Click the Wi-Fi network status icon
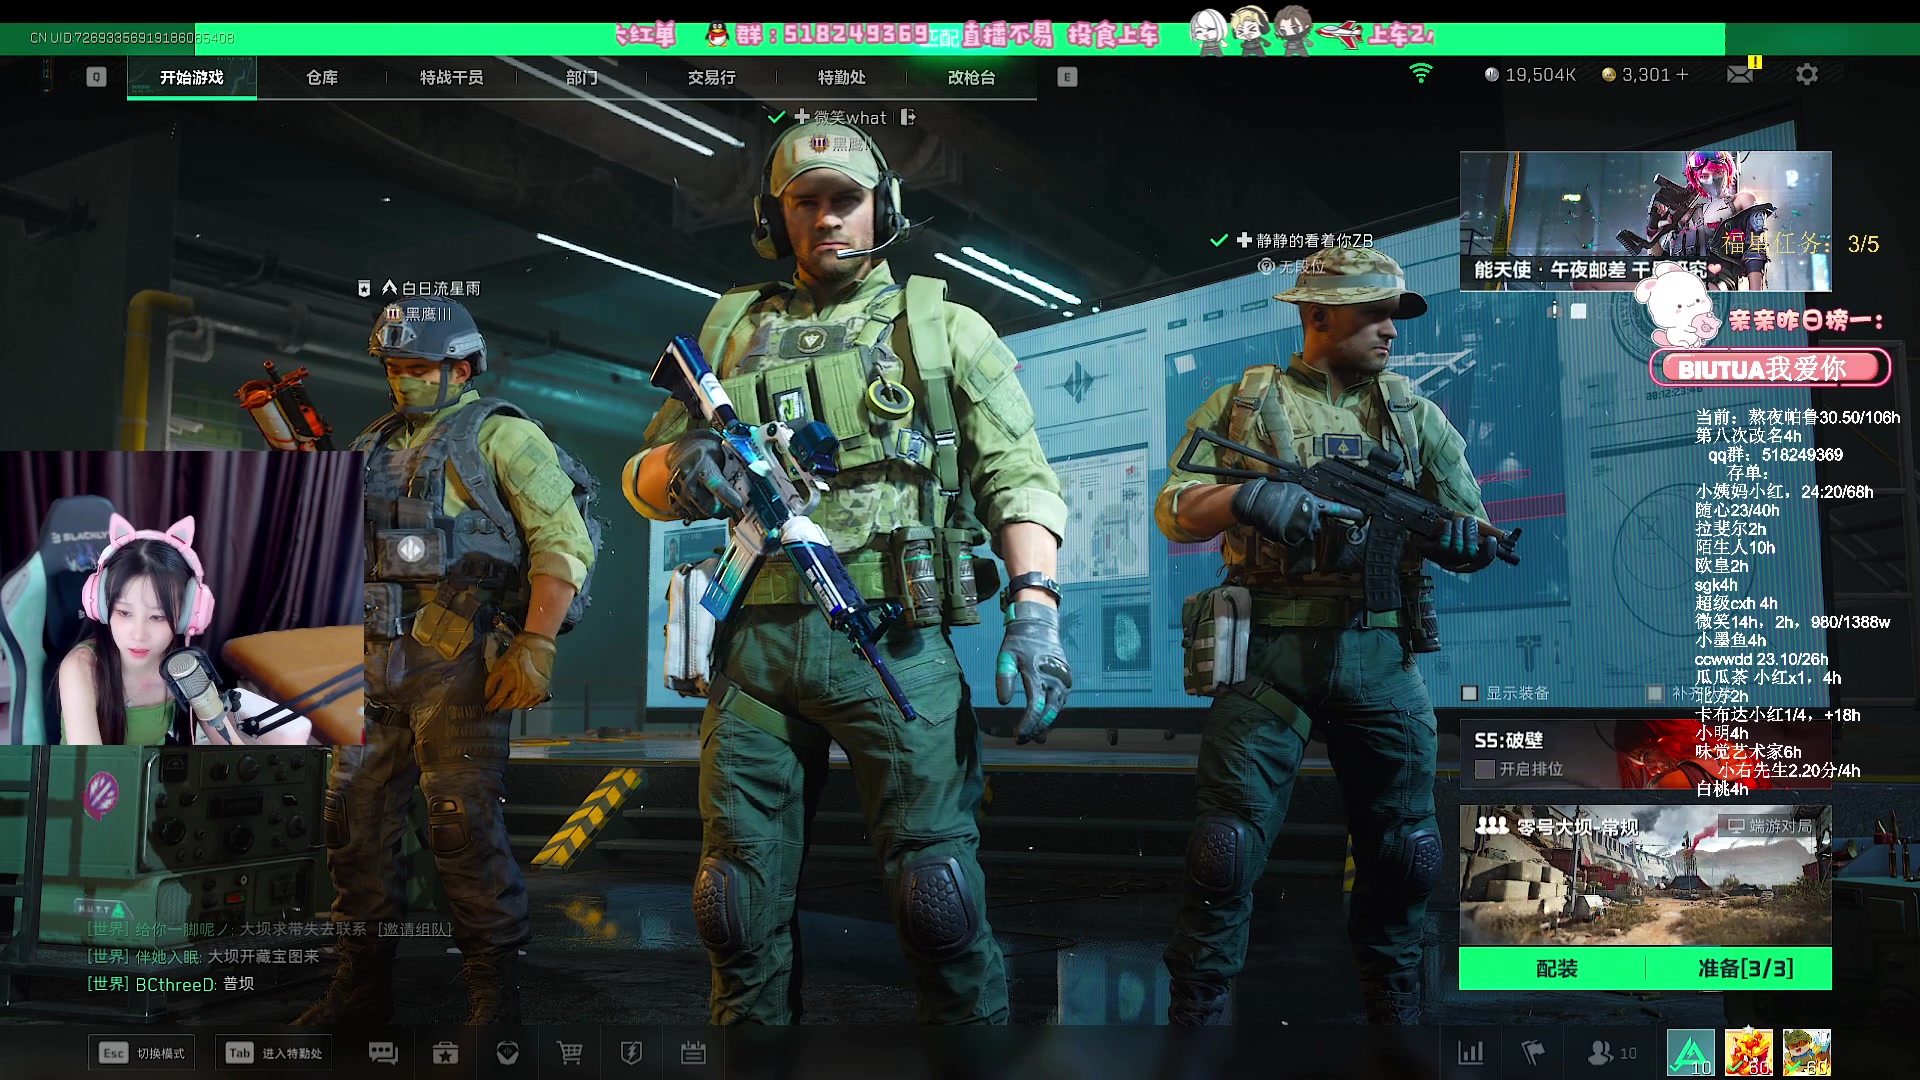The height and width of the screenshot is (1080, 1920). coord(1421,73)
